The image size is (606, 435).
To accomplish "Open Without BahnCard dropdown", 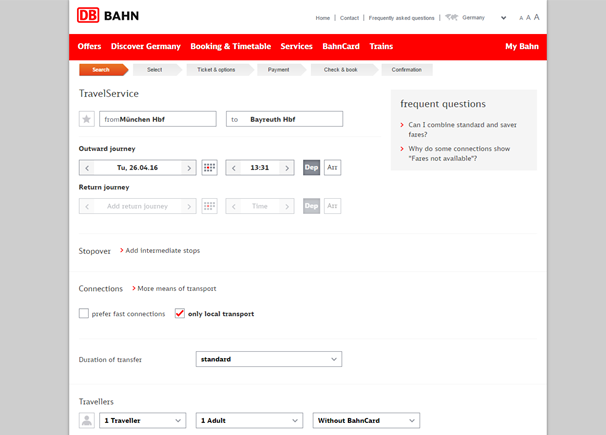I will (366, 421).
